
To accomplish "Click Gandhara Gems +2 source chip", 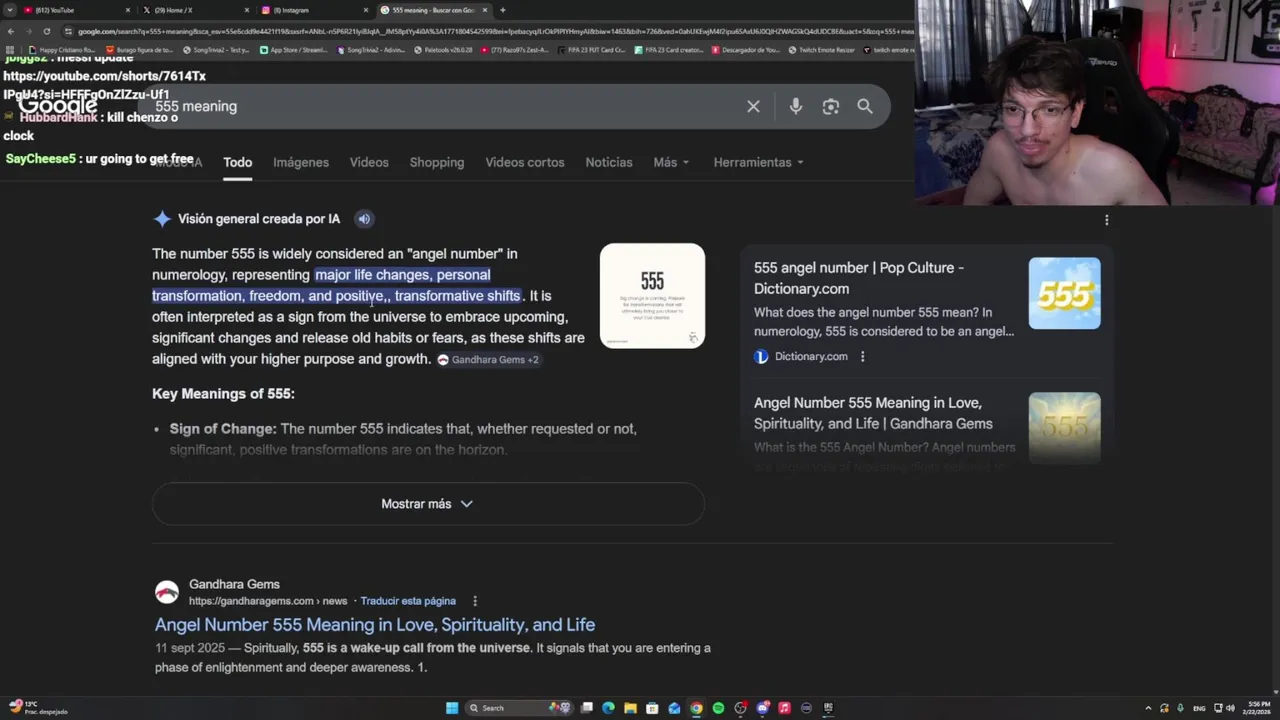I will click(488, 360).
